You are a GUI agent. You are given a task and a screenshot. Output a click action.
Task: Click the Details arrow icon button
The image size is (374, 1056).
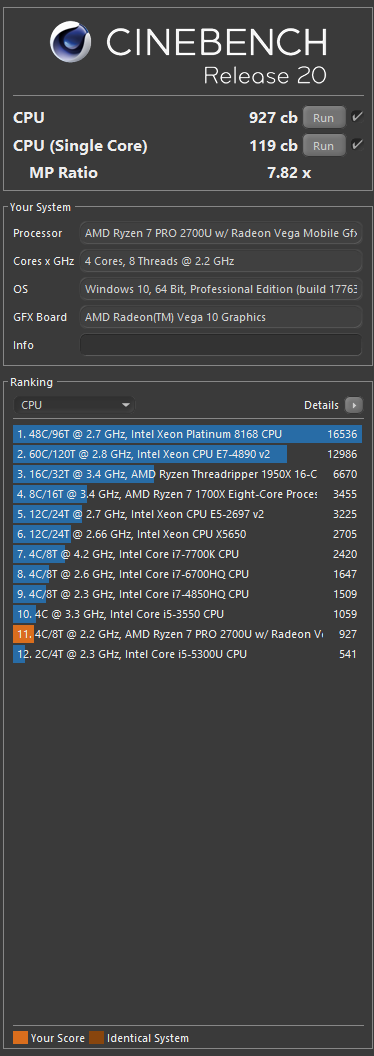(354, 405)
